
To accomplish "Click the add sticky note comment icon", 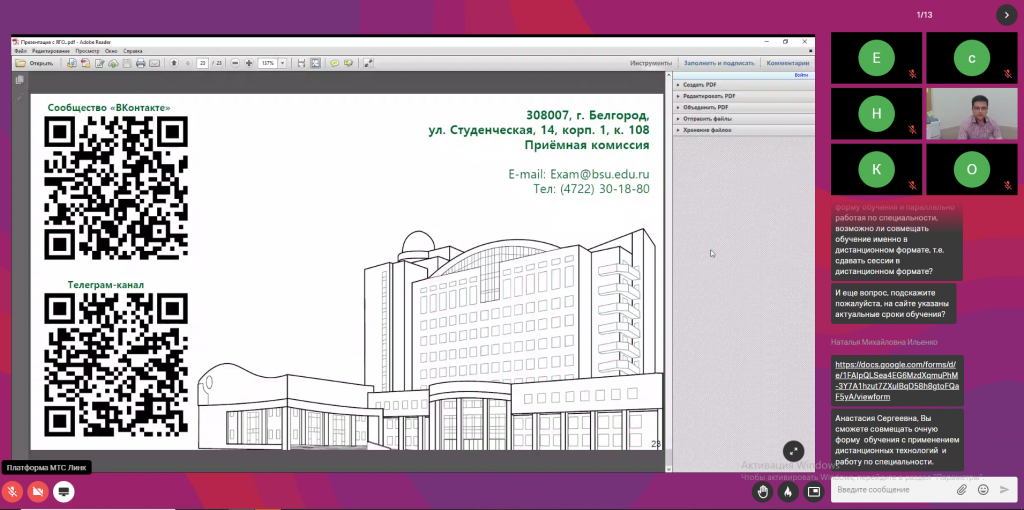I will (x=334, y=63).
